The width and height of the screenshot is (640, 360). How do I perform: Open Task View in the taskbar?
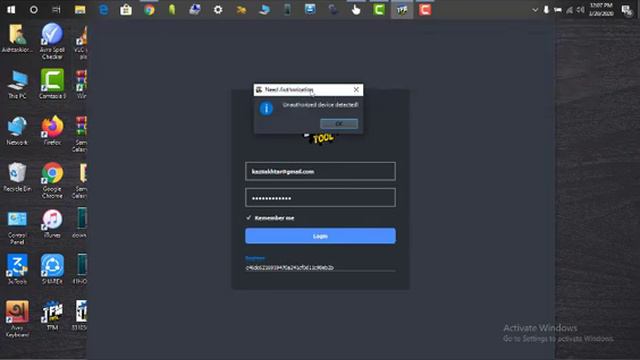[56, 9]
